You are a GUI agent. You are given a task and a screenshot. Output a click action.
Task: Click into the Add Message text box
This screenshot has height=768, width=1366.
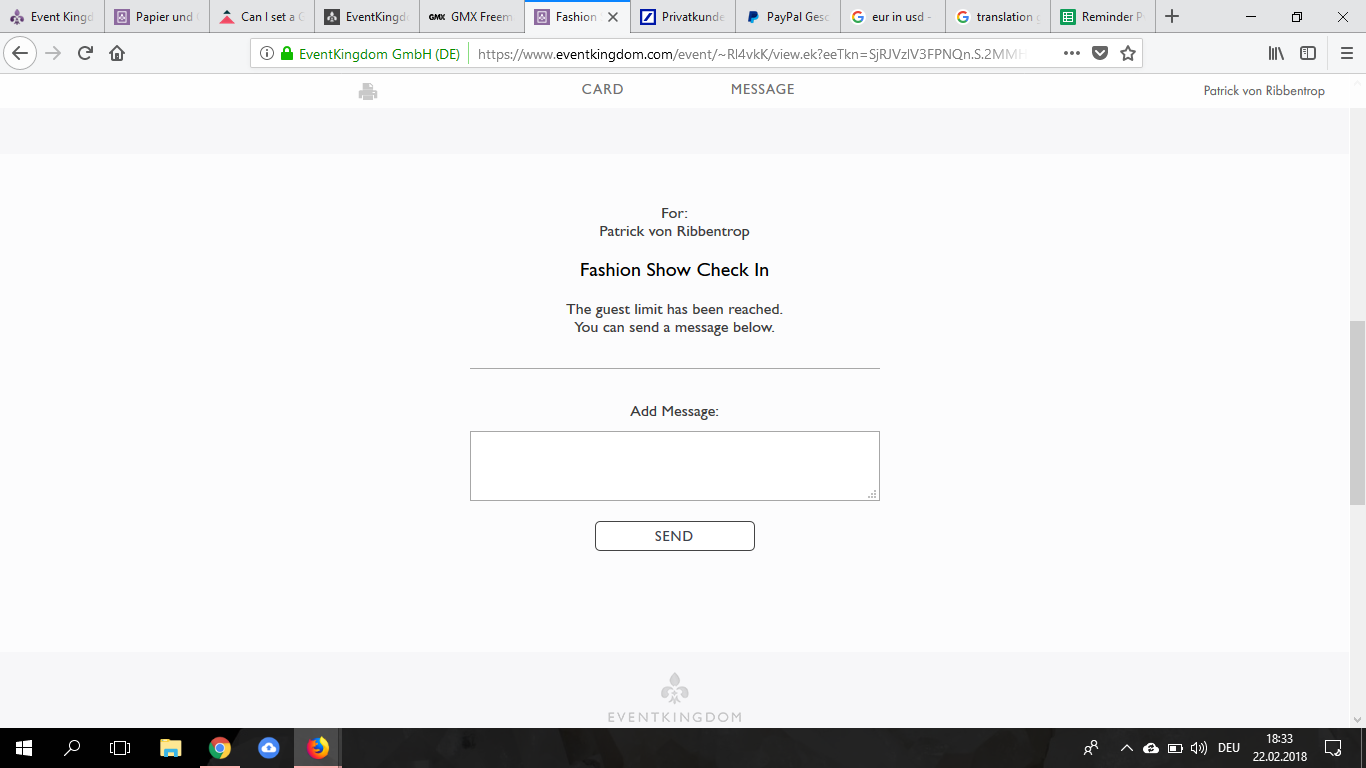click(674, 466)
